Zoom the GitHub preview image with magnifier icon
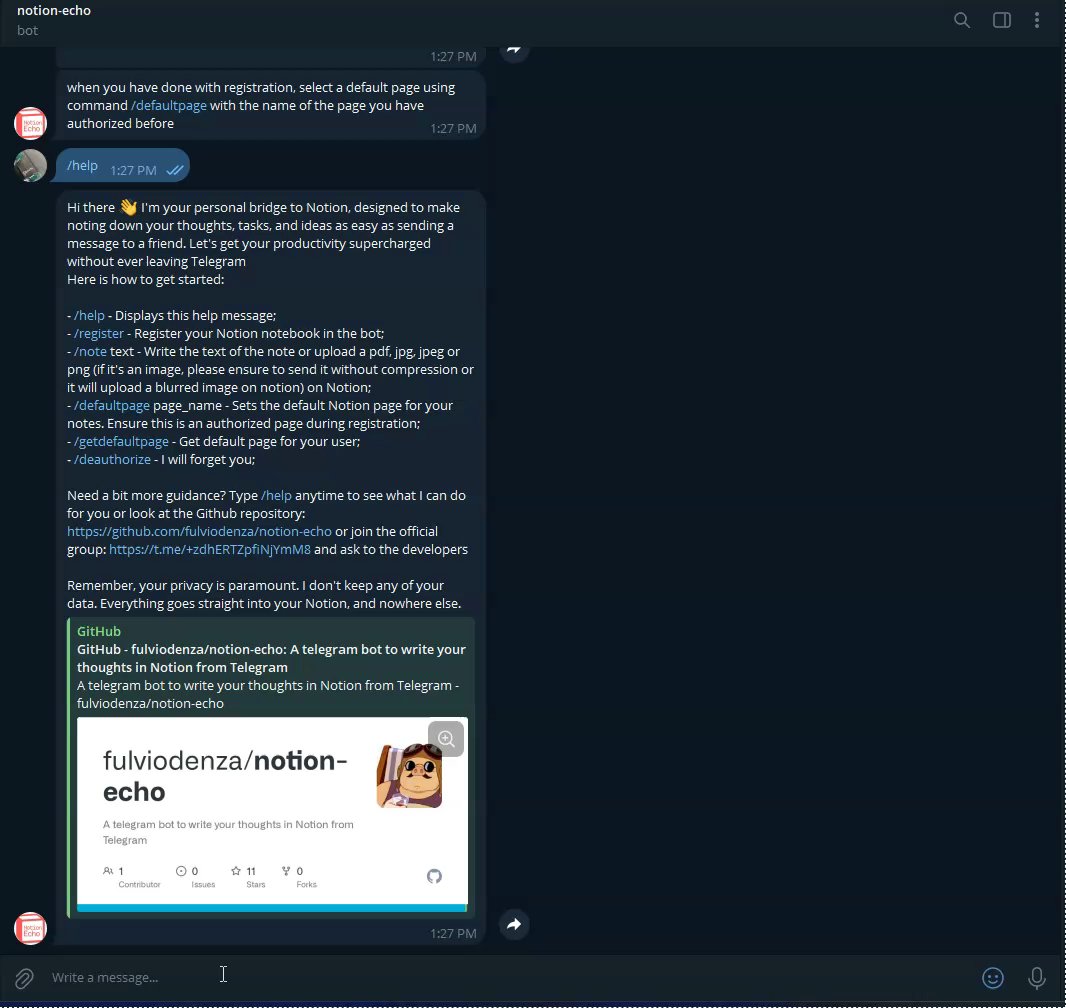The image size is (1066, 1008). click(446, 739)
